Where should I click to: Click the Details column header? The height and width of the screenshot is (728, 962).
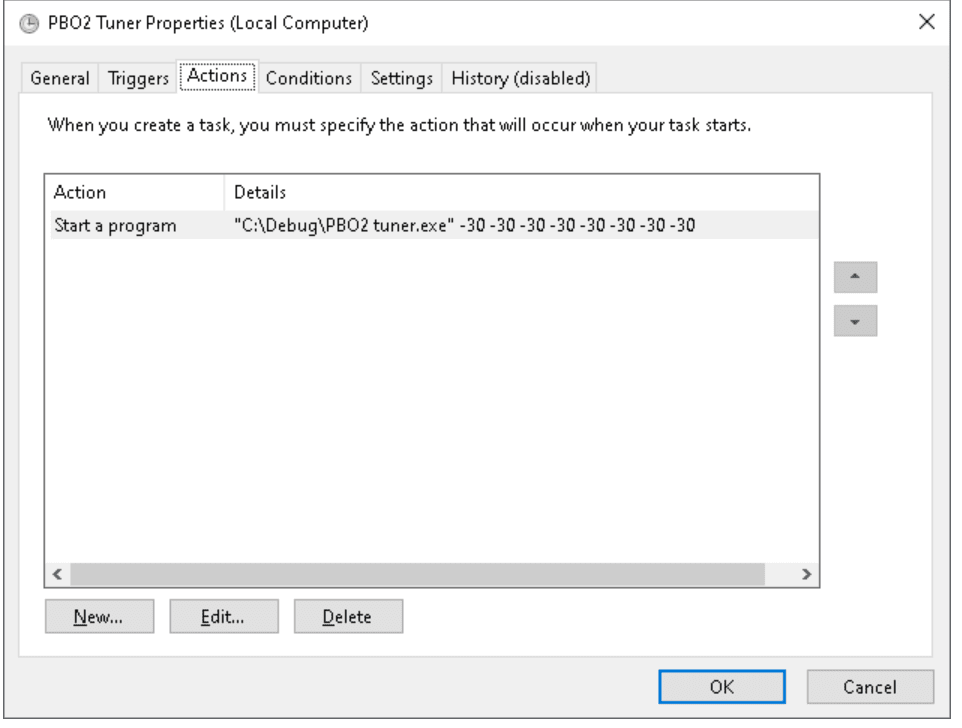pyautogui.click(x=520, y=192)
